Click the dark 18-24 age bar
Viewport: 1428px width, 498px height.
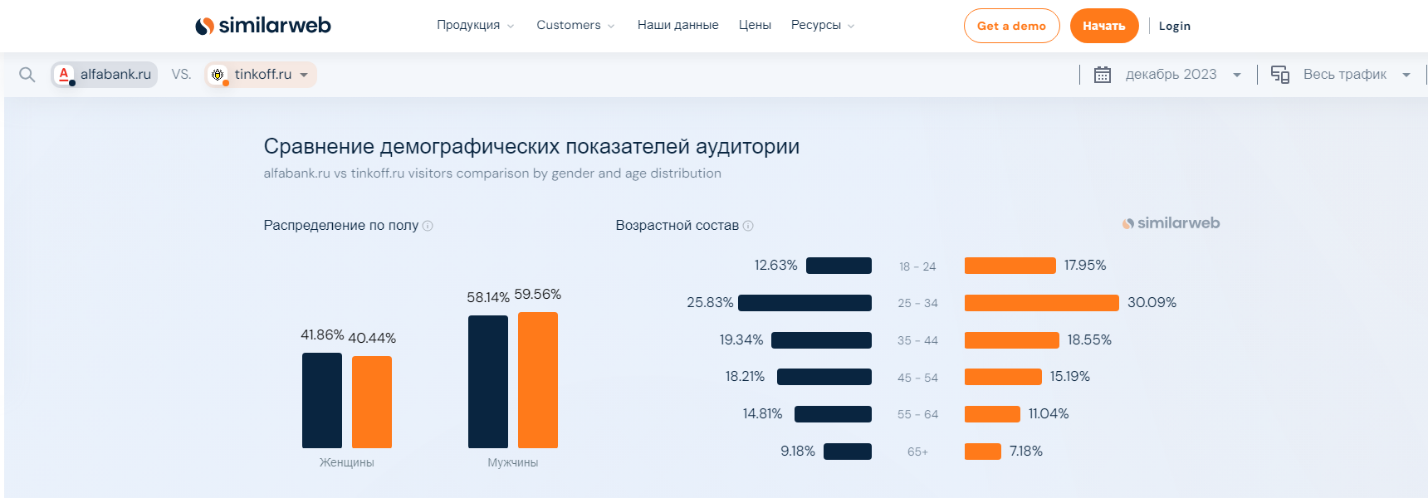[839, 265]
